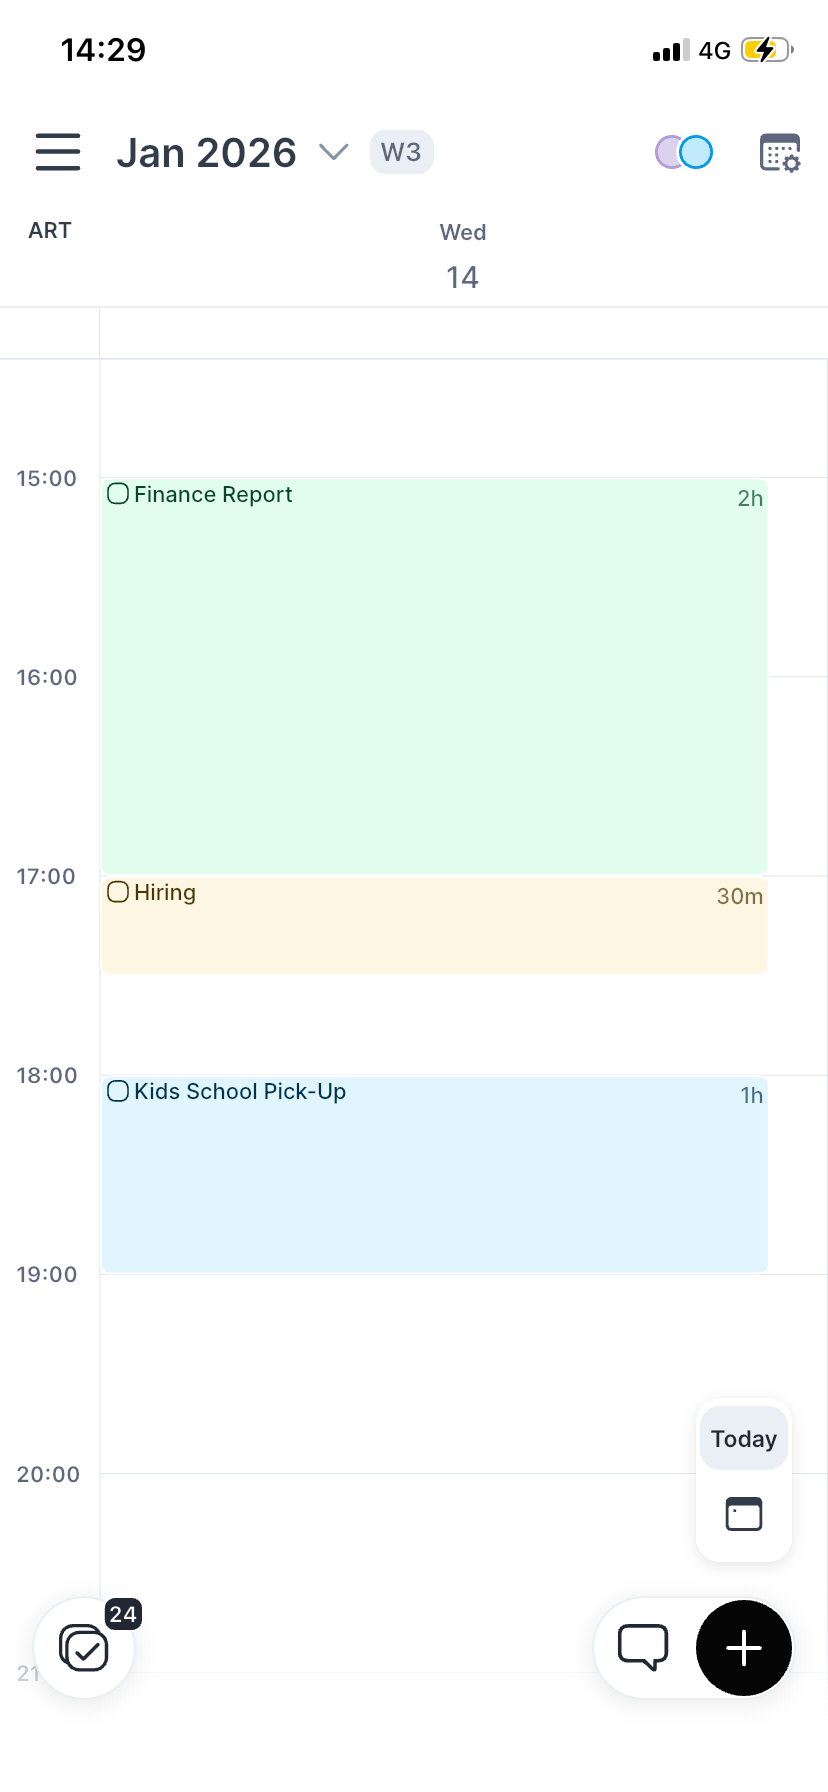Open the hamburger menu

(x=58, y=152)
